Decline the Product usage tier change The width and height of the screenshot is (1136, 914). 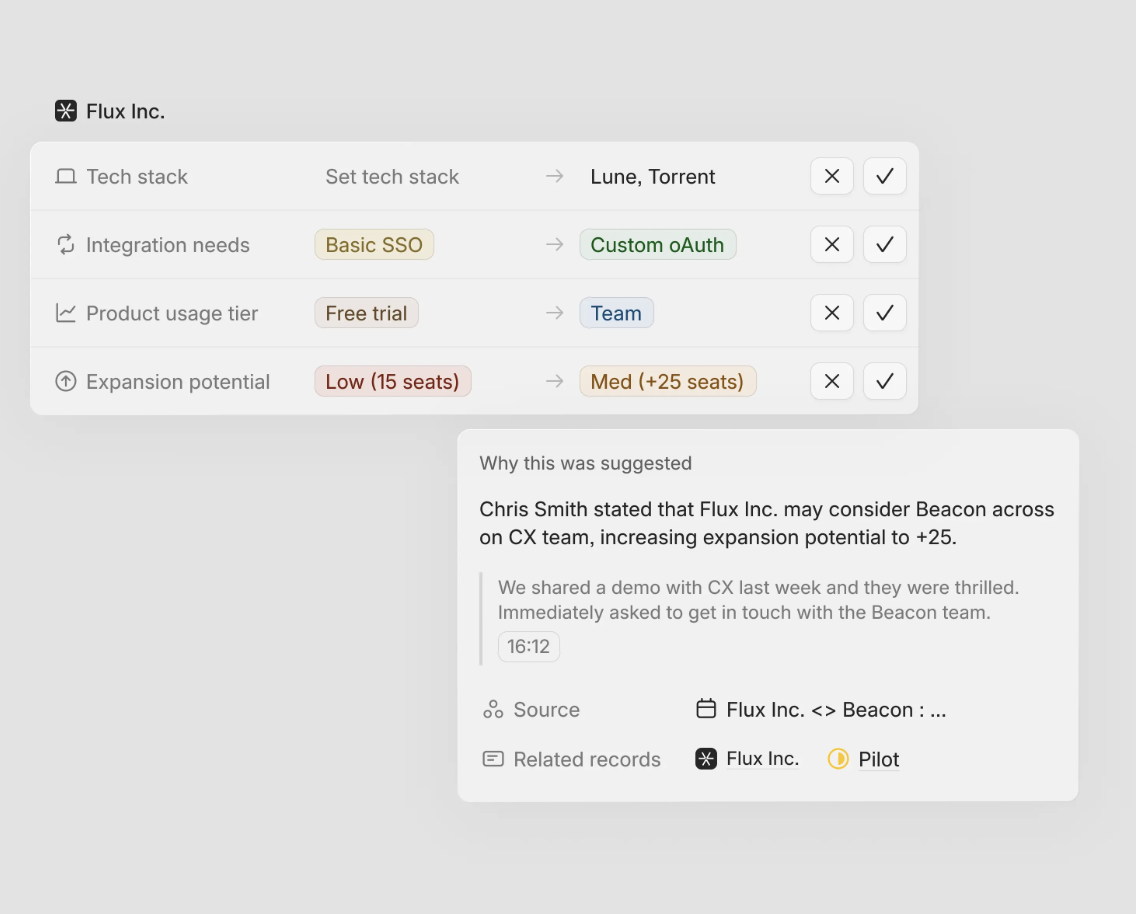coord(832,313)
